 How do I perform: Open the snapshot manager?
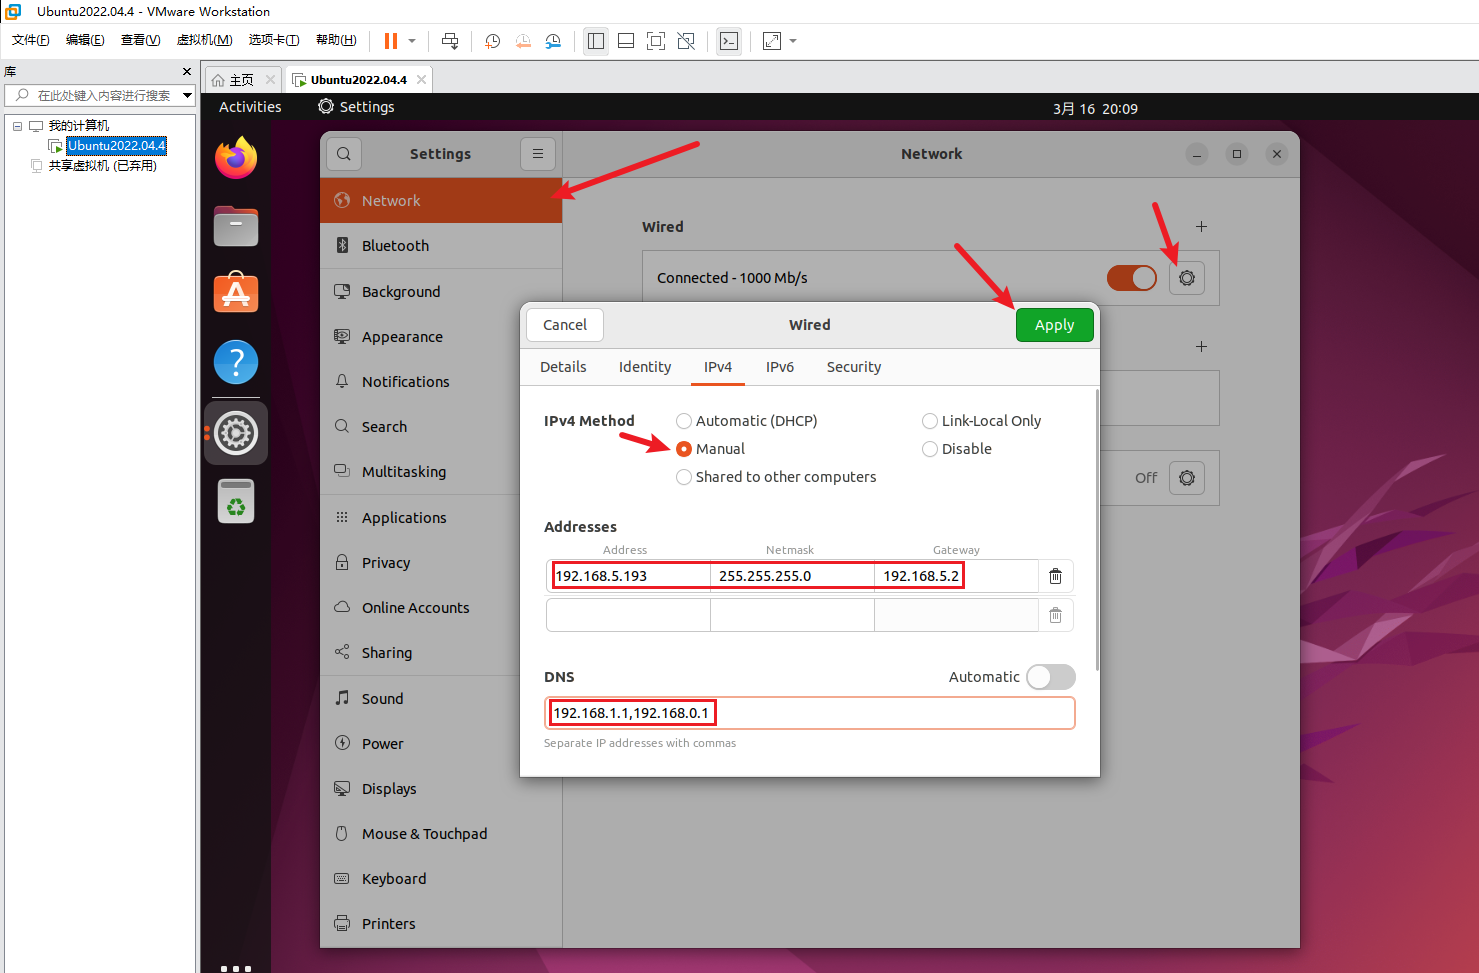coord(553,41)
